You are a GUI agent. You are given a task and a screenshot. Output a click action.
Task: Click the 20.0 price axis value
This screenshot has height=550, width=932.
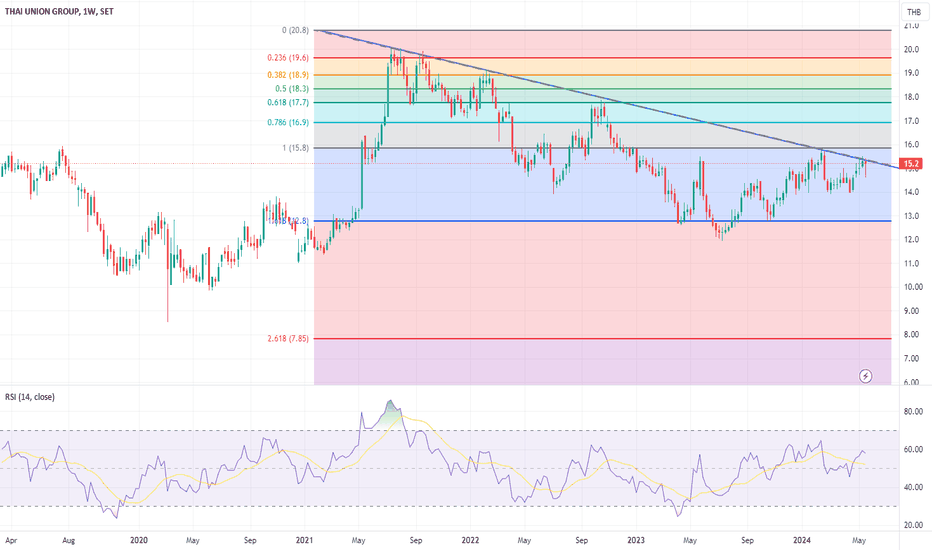911,49
